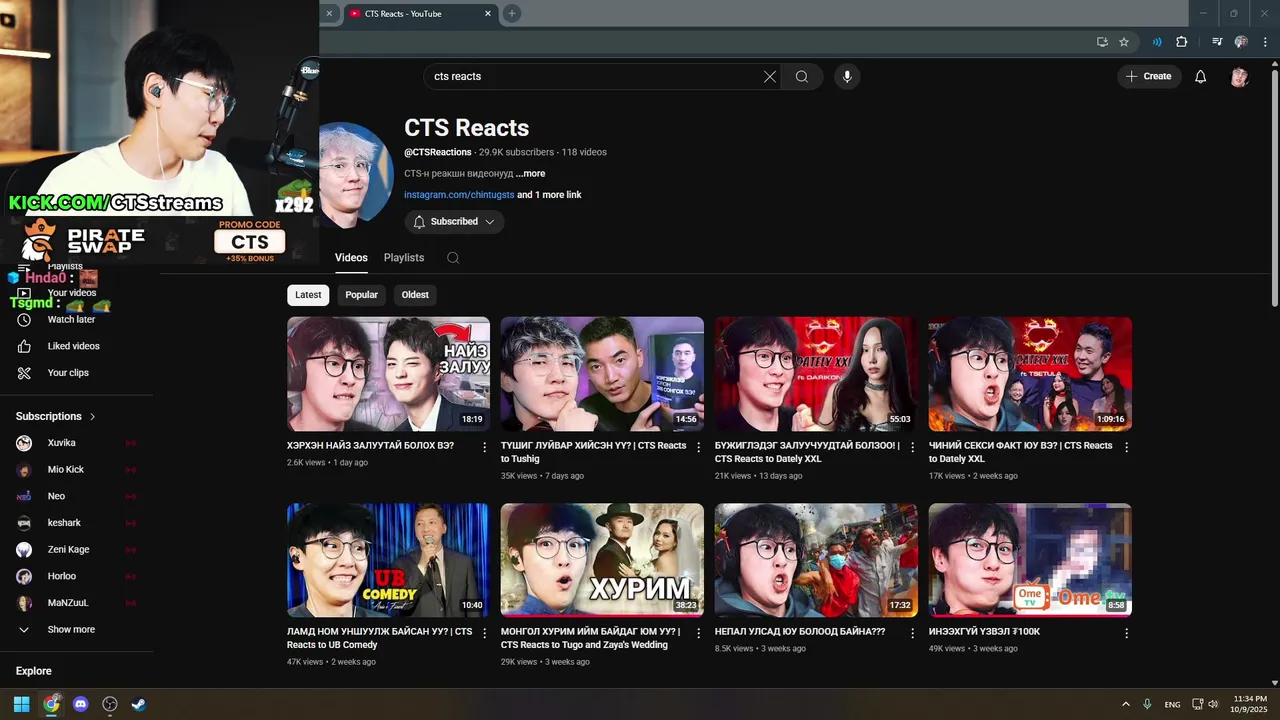Select the Oldest filter chip
1280x720 pixels.
415,295
